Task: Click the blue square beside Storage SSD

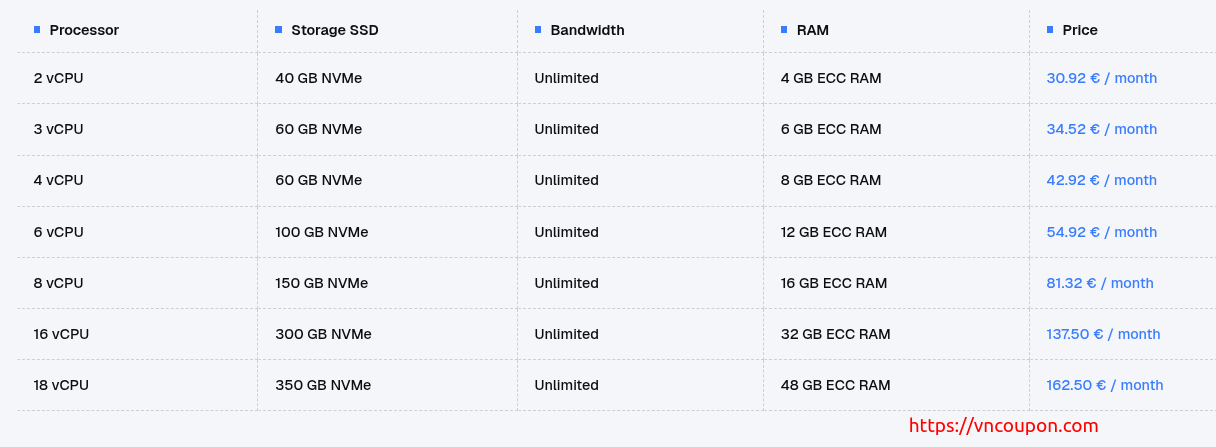Action: 279,30
